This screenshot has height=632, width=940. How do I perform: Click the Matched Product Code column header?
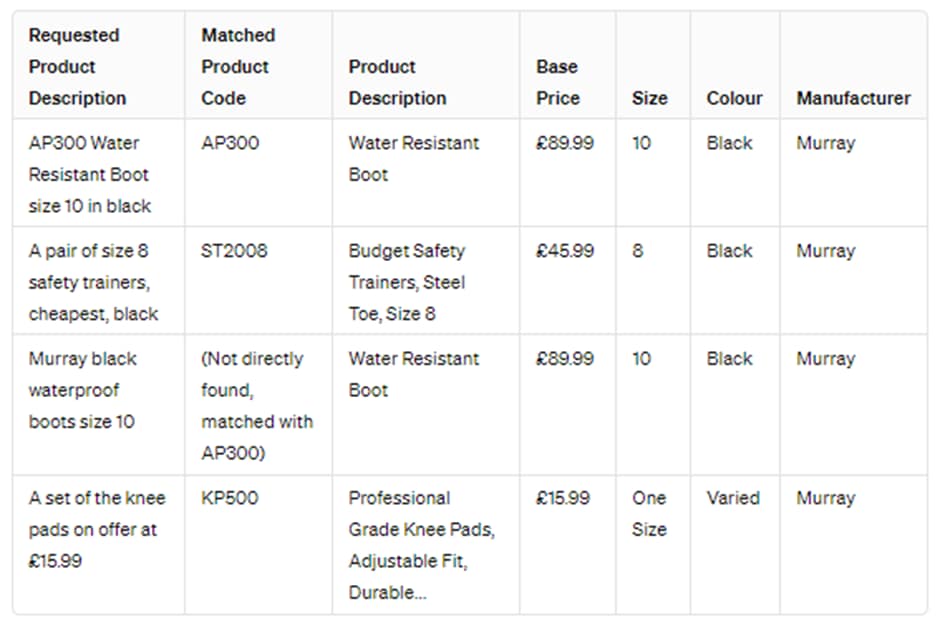pyautogui.click(x=238, y=67)
